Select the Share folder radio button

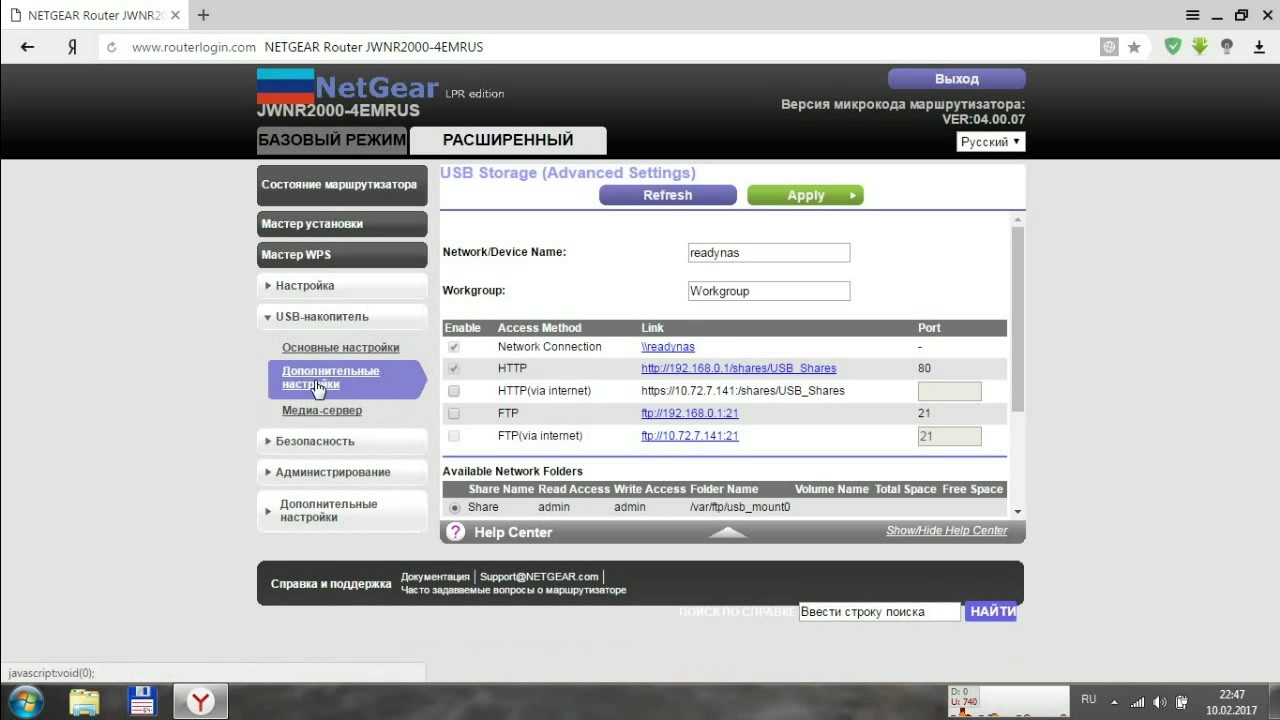click(x=455, y=508)
